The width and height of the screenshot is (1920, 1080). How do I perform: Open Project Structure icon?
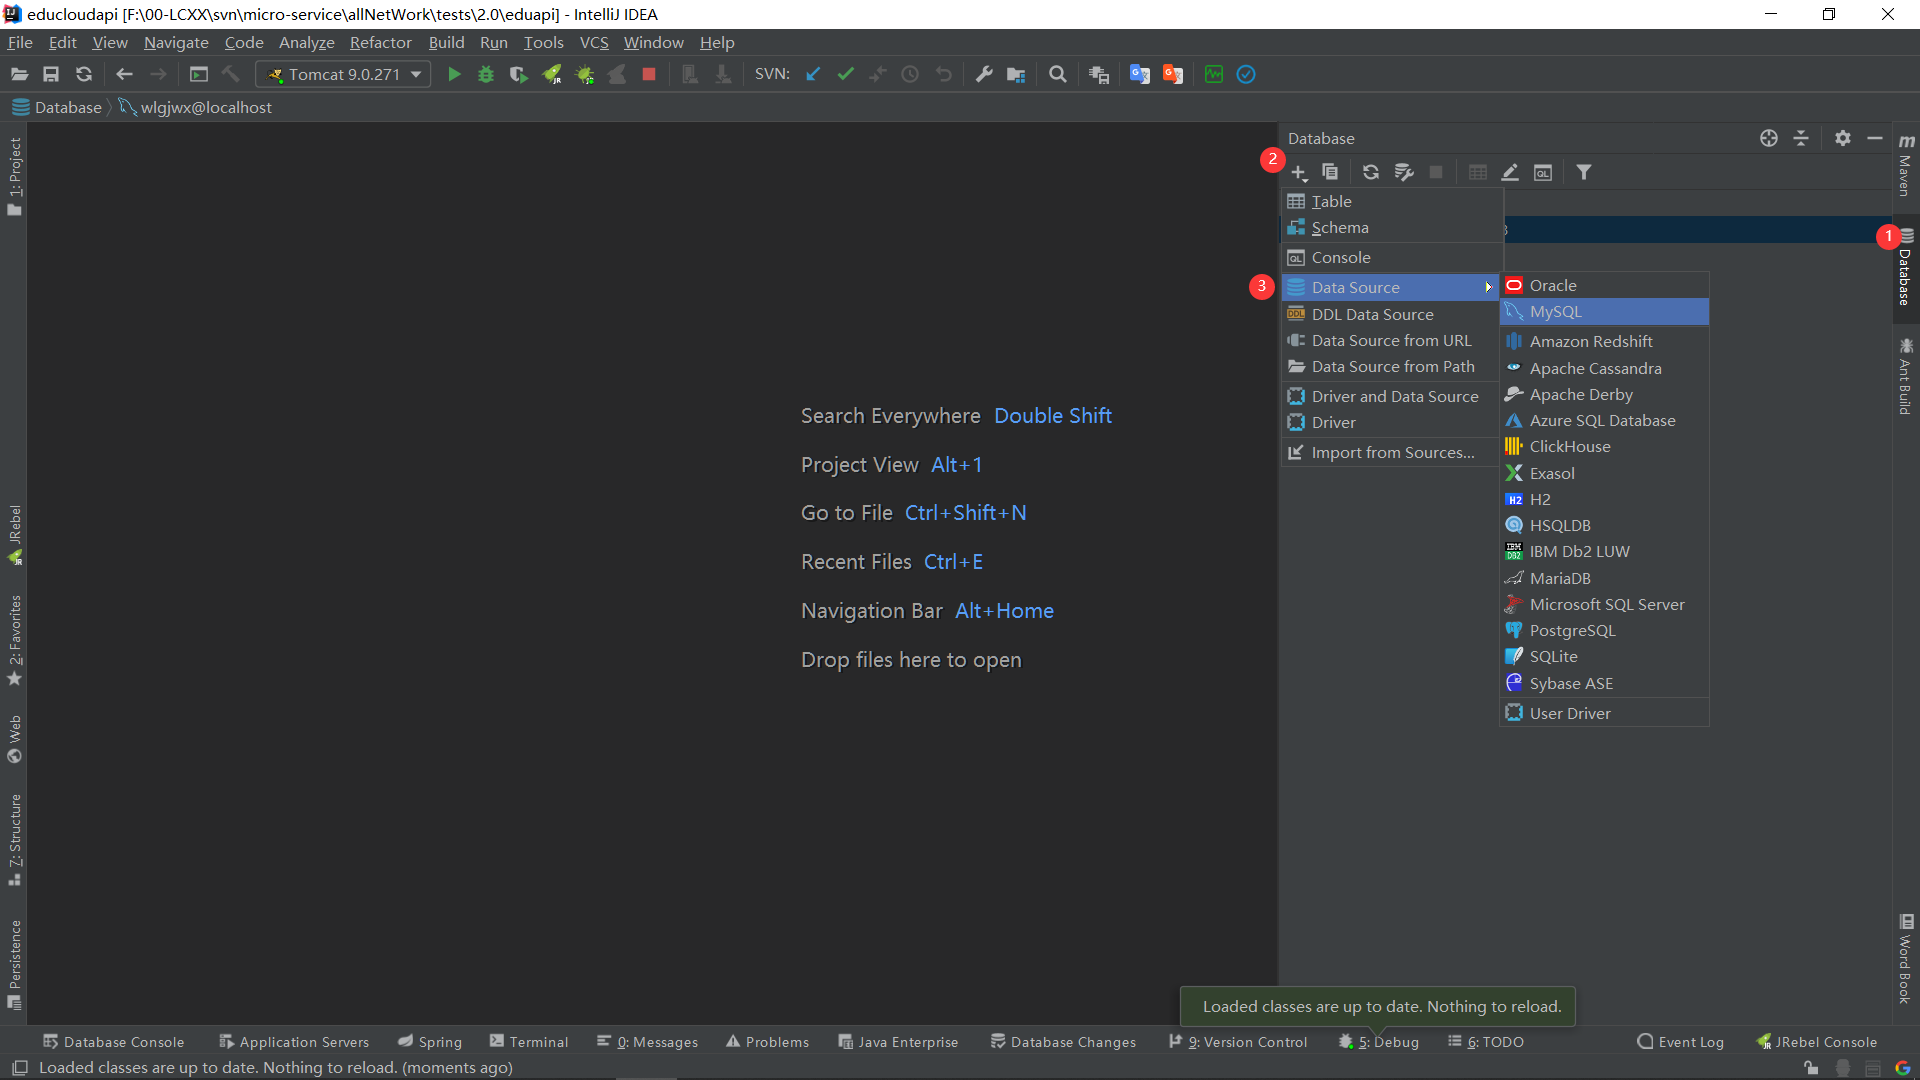coord(1016,74)
